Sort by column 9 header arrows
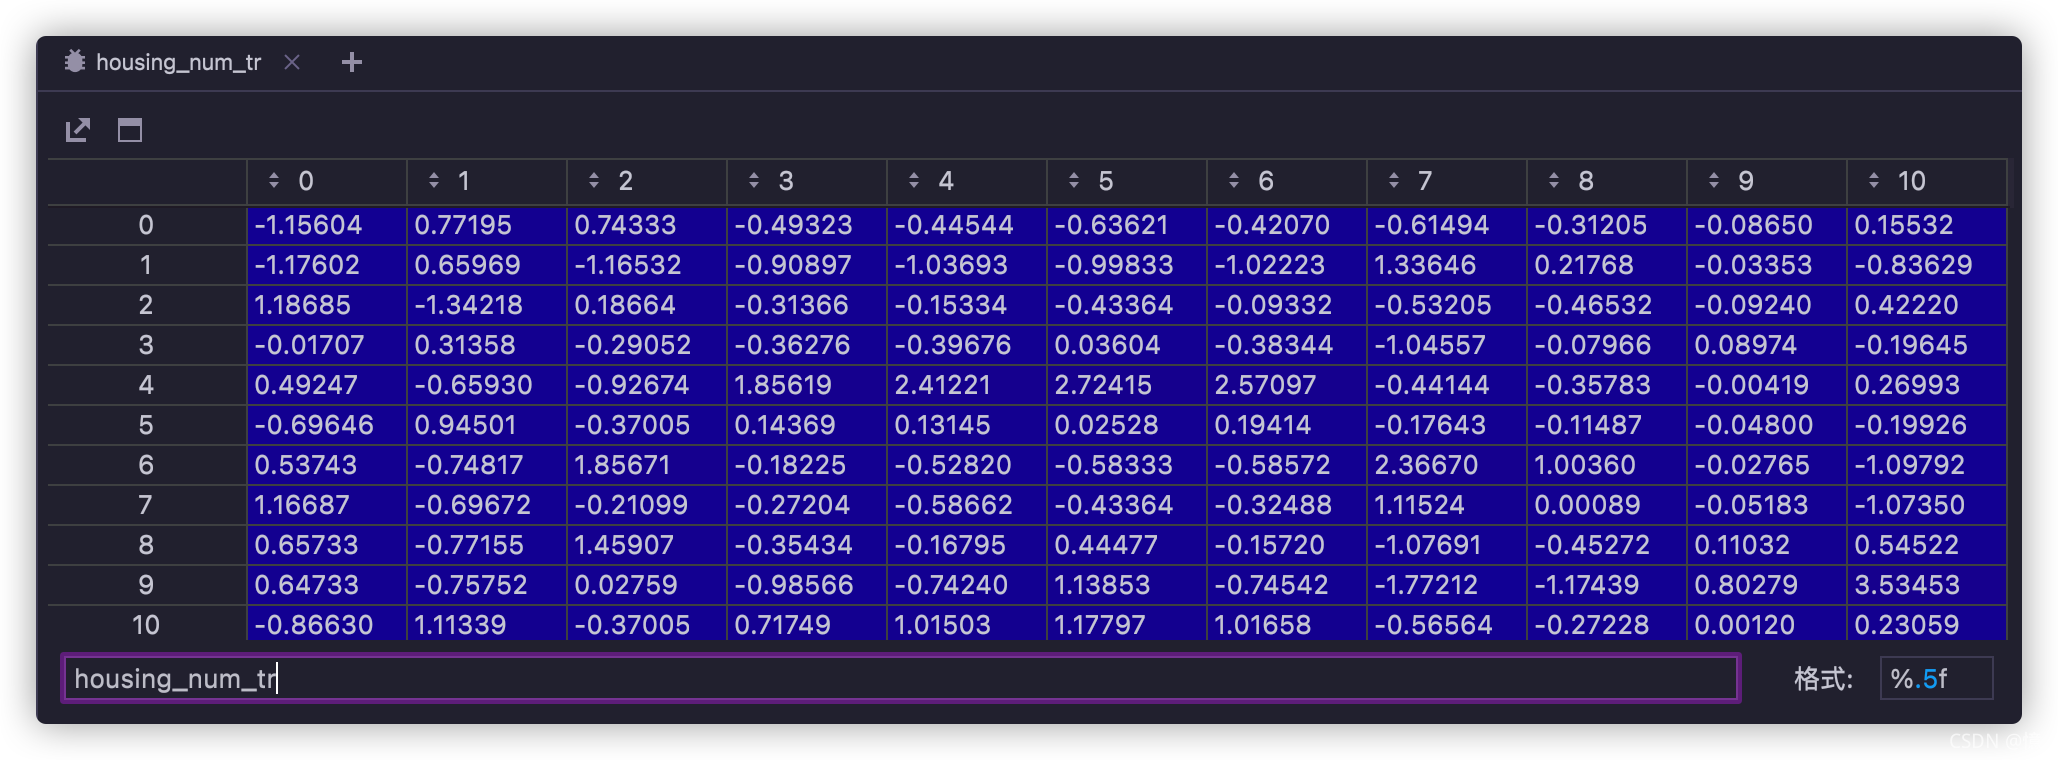Screen dimensions: 2058x760 pyautogui.click(x=1713, y=181)
